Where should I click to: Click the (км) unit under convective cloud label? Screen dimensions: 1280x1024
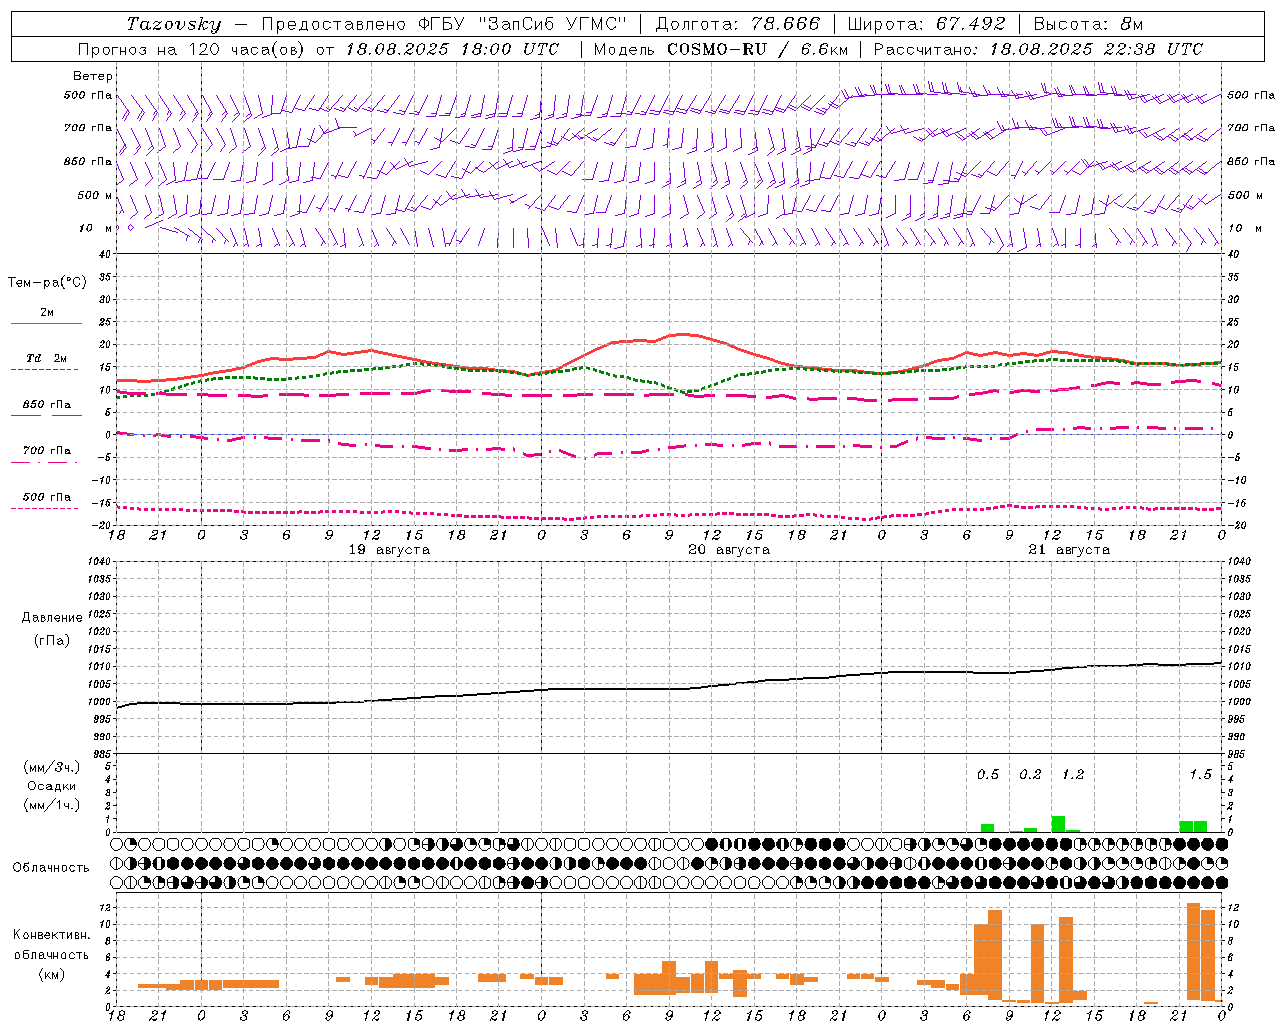click(x=51, y=974)
